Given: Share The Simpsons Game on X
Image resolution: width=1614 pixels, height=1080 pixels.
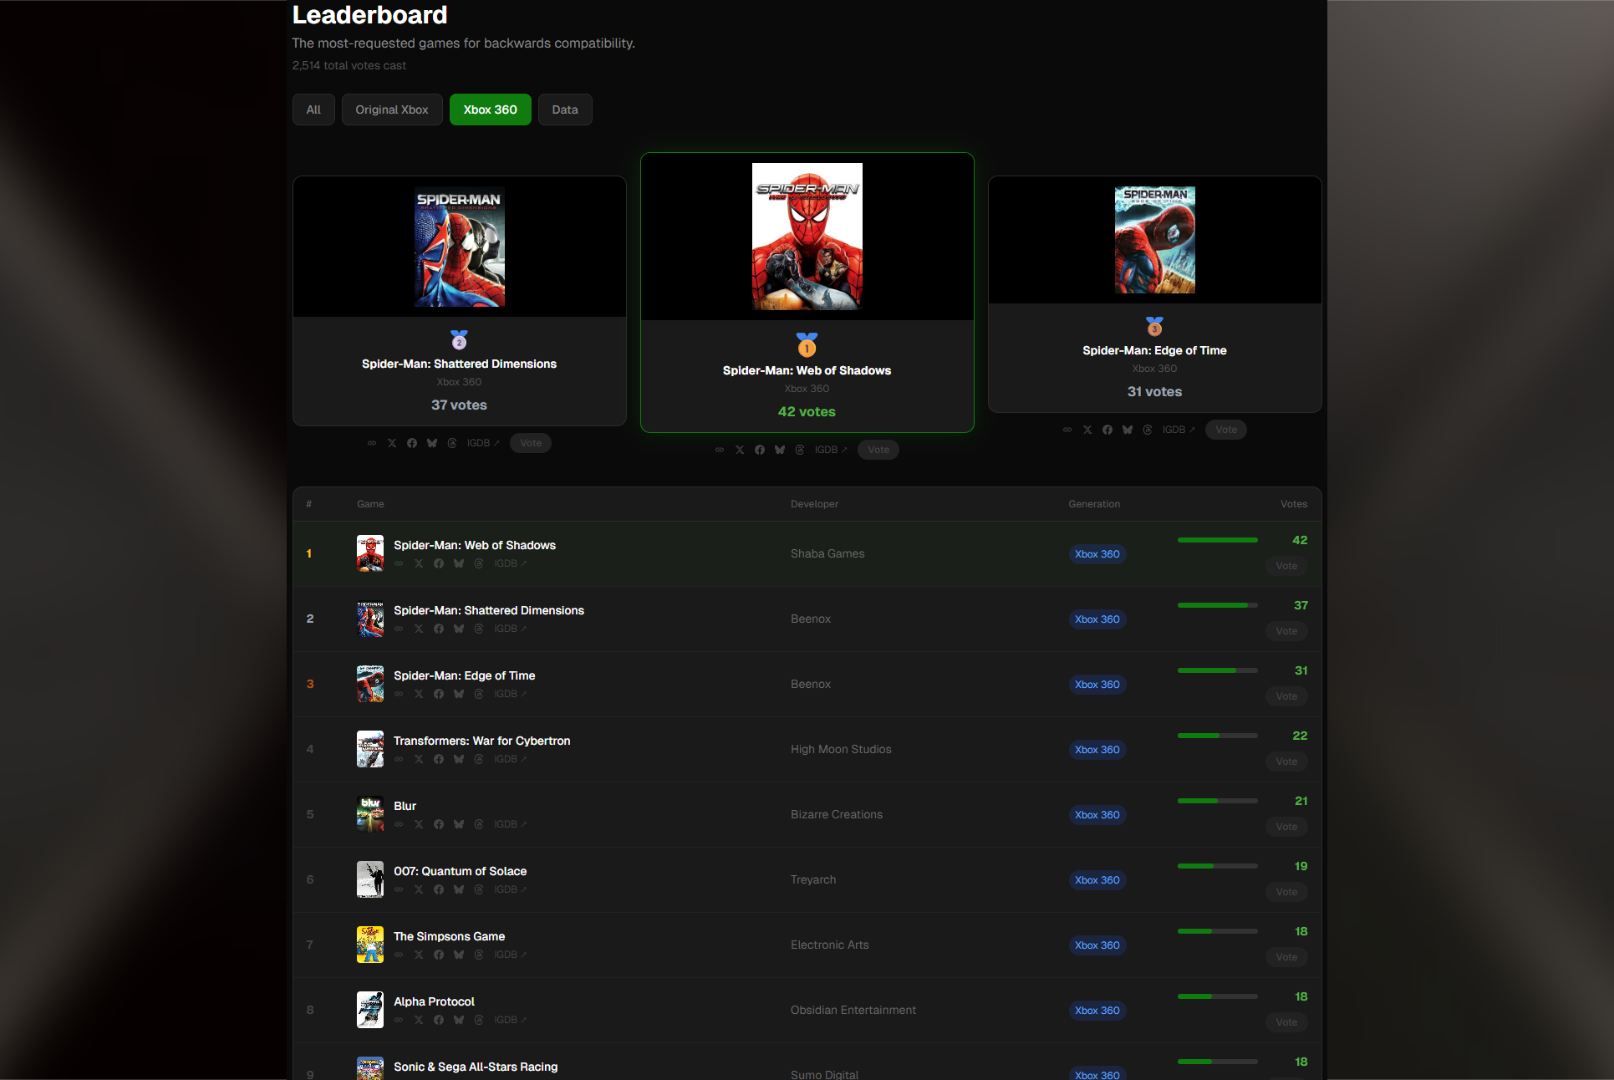Looking at the screenshot, I should coord(419,954).
